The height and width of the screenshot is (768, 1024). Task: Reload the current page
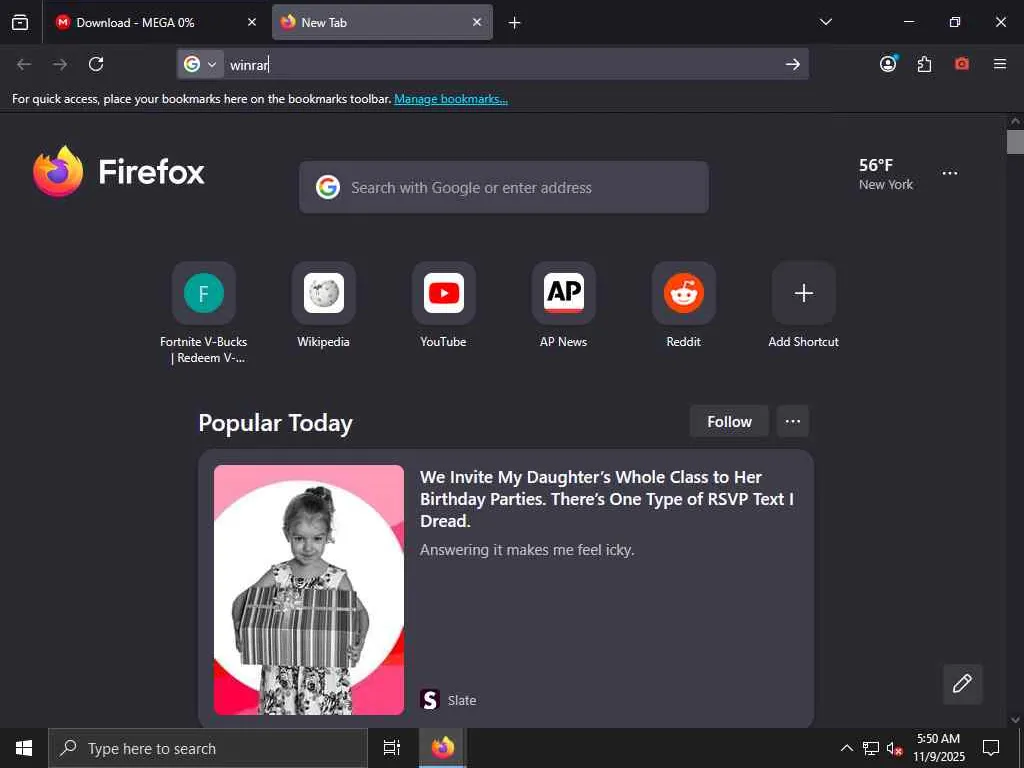(96, 64)
